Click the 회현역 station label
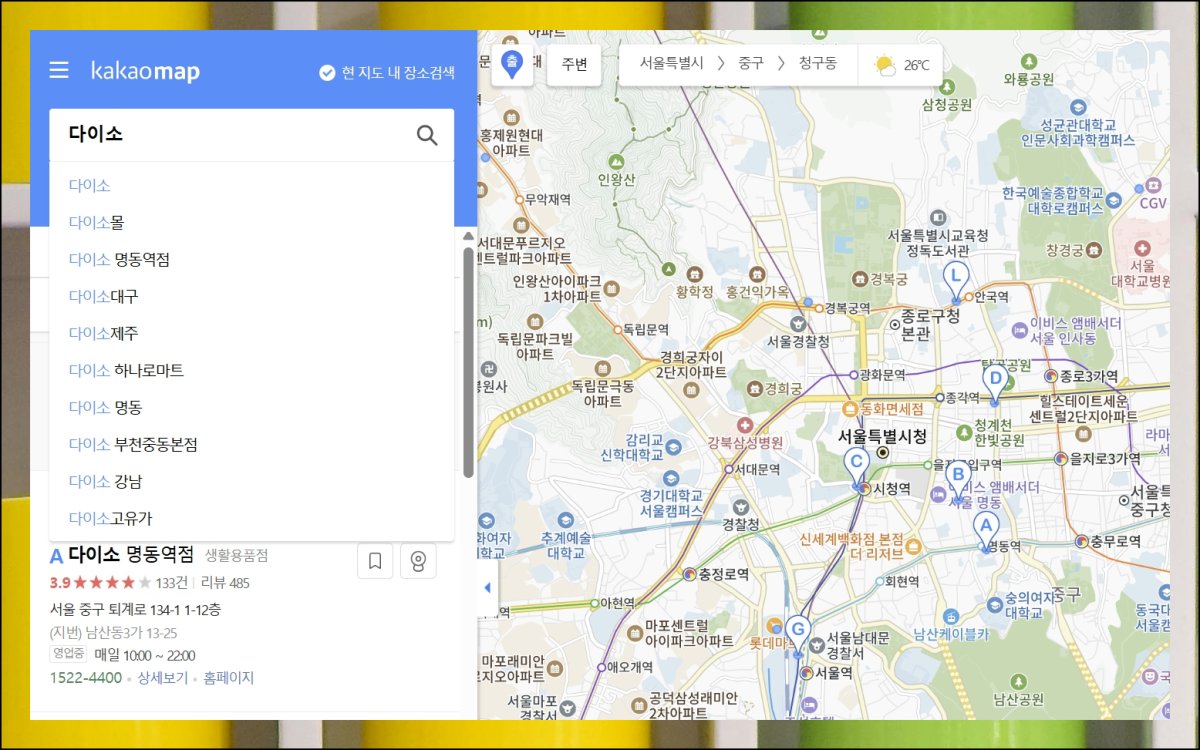Image resolution: width=1200 pixels, height=750 pixels. click(902, 581)
